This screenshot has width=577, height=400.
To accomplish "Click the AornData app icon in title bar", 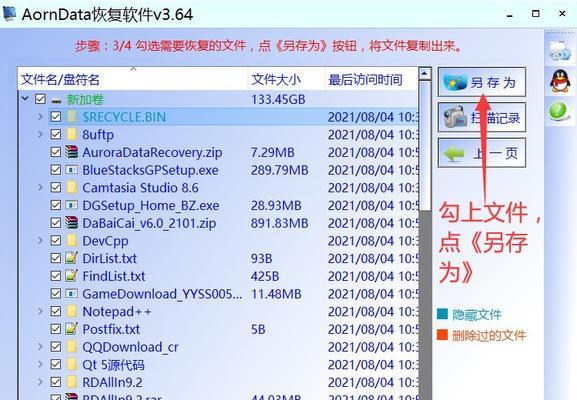I will 10,14.
